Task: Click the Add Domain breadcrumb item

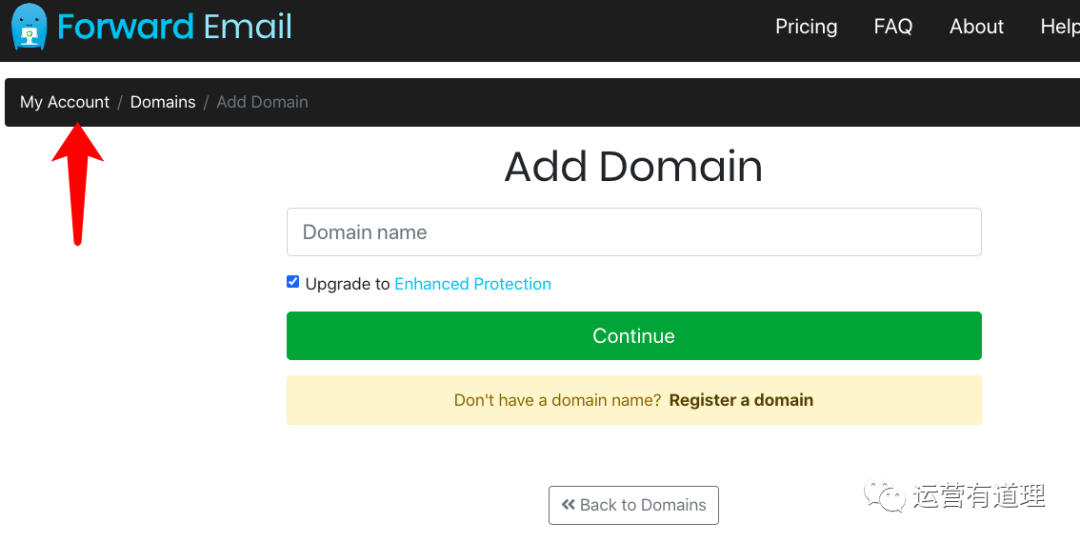Action: click(x=262, y=102)
